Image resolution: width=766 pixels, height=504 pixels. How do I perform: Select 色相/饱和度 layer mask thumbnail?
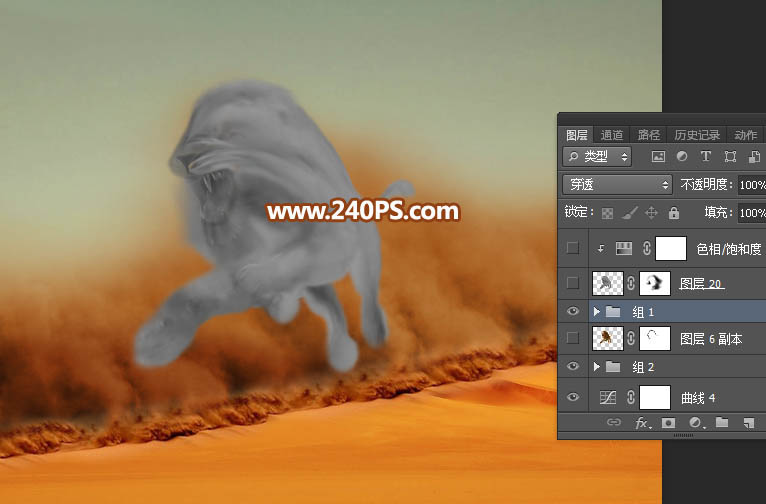pos(671,249)
